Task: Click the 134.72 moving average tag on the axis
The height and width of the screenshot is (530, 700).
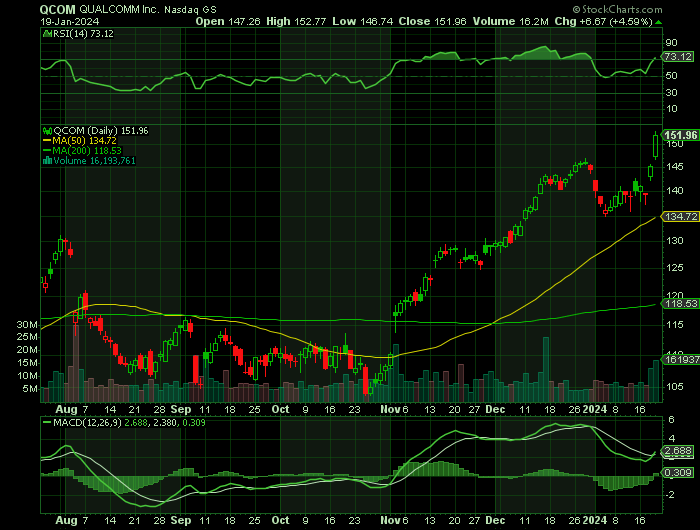Action: (680, 217)
